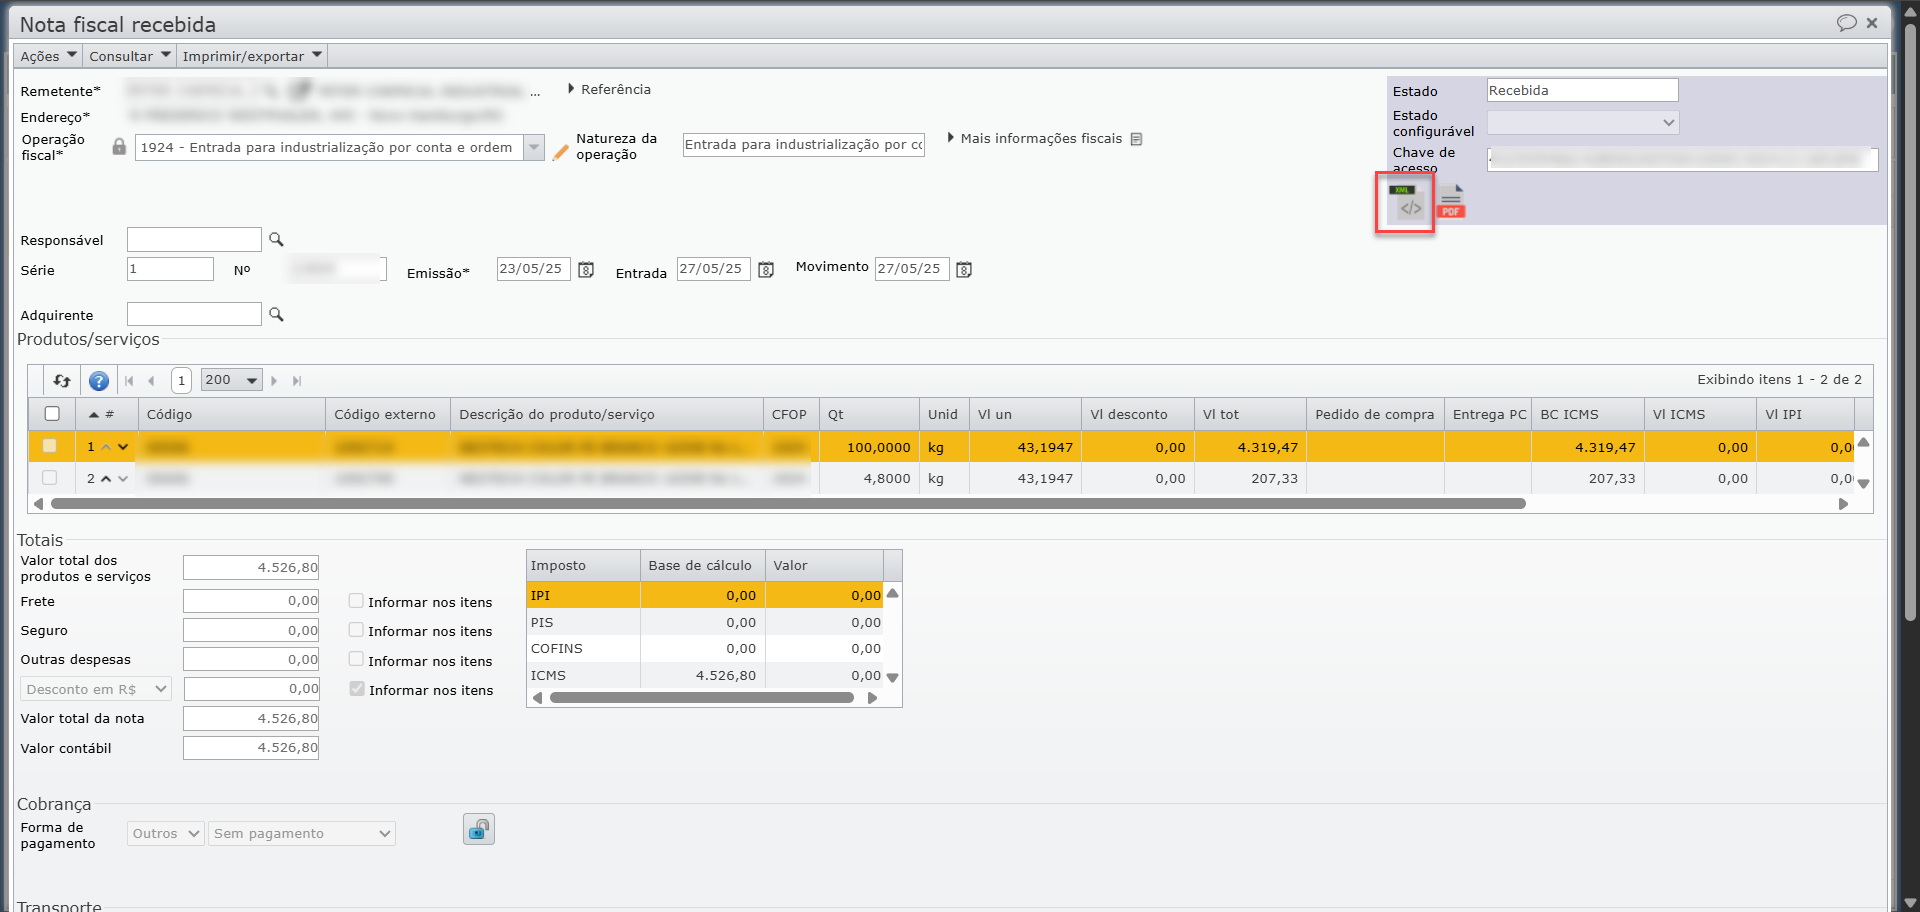Click the padlock beside Operação fiscal
1920x912 pixels.
(x=119, y=147)
